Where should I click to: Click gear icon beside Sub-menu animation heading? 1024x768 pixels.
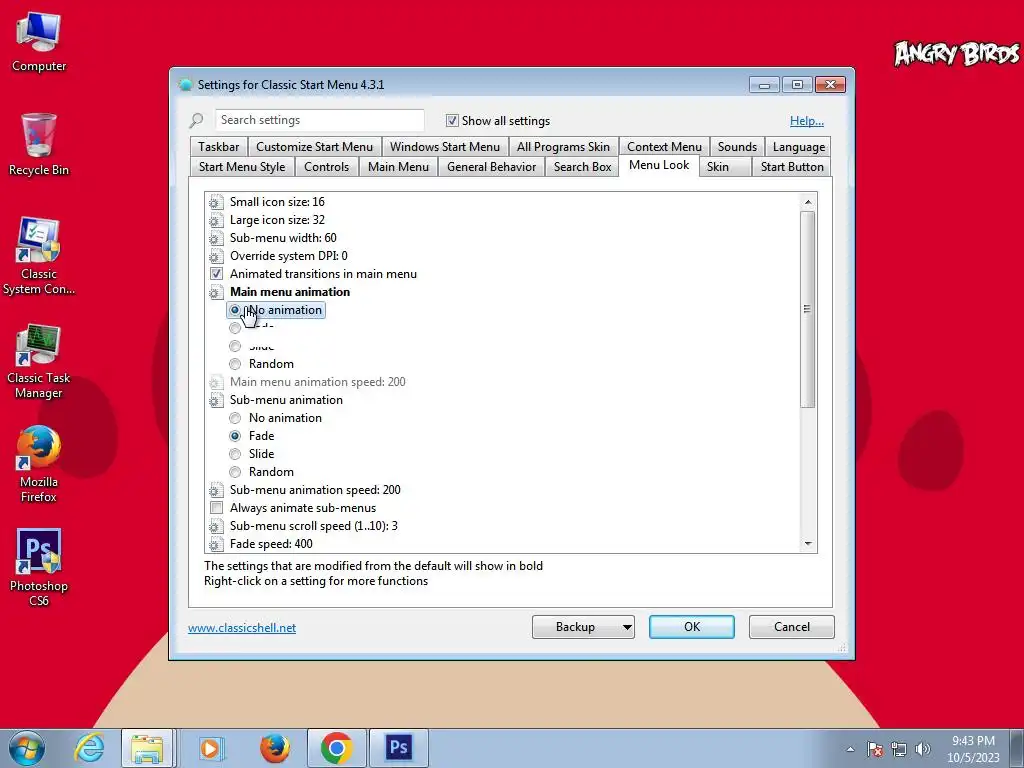pyautogui.click(x=216, y=400)
